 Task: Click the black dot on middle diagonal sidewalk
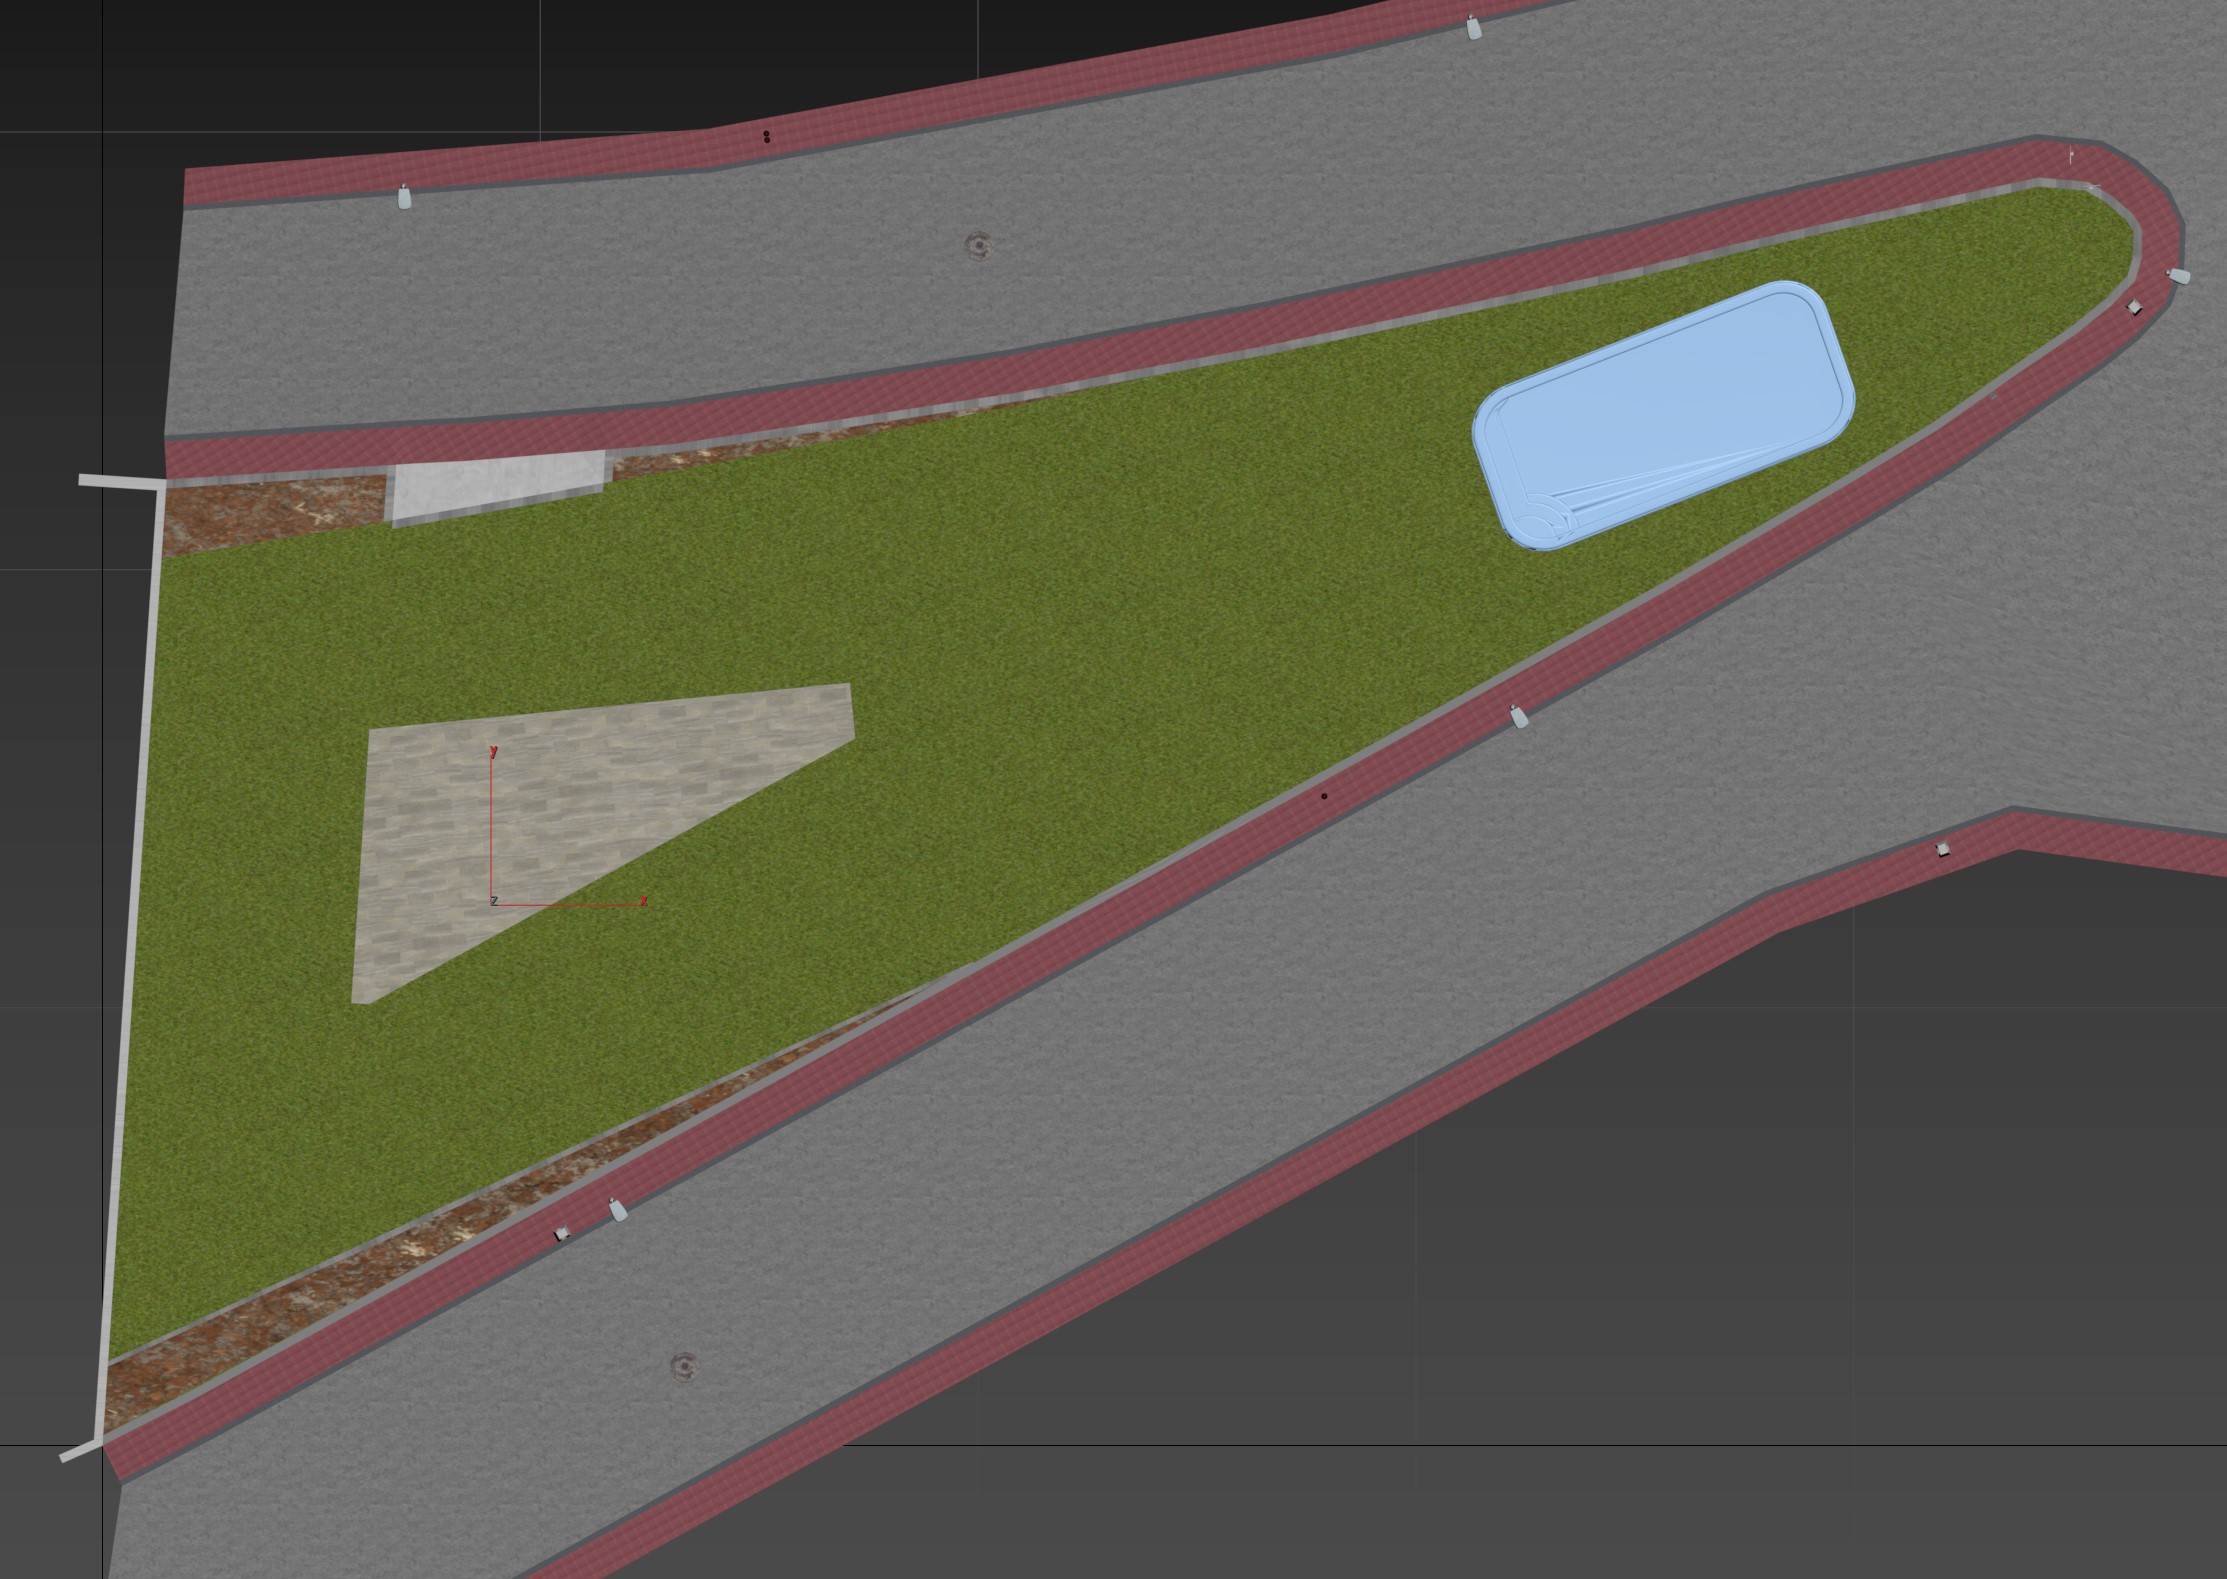click(x=1324, y=796)
